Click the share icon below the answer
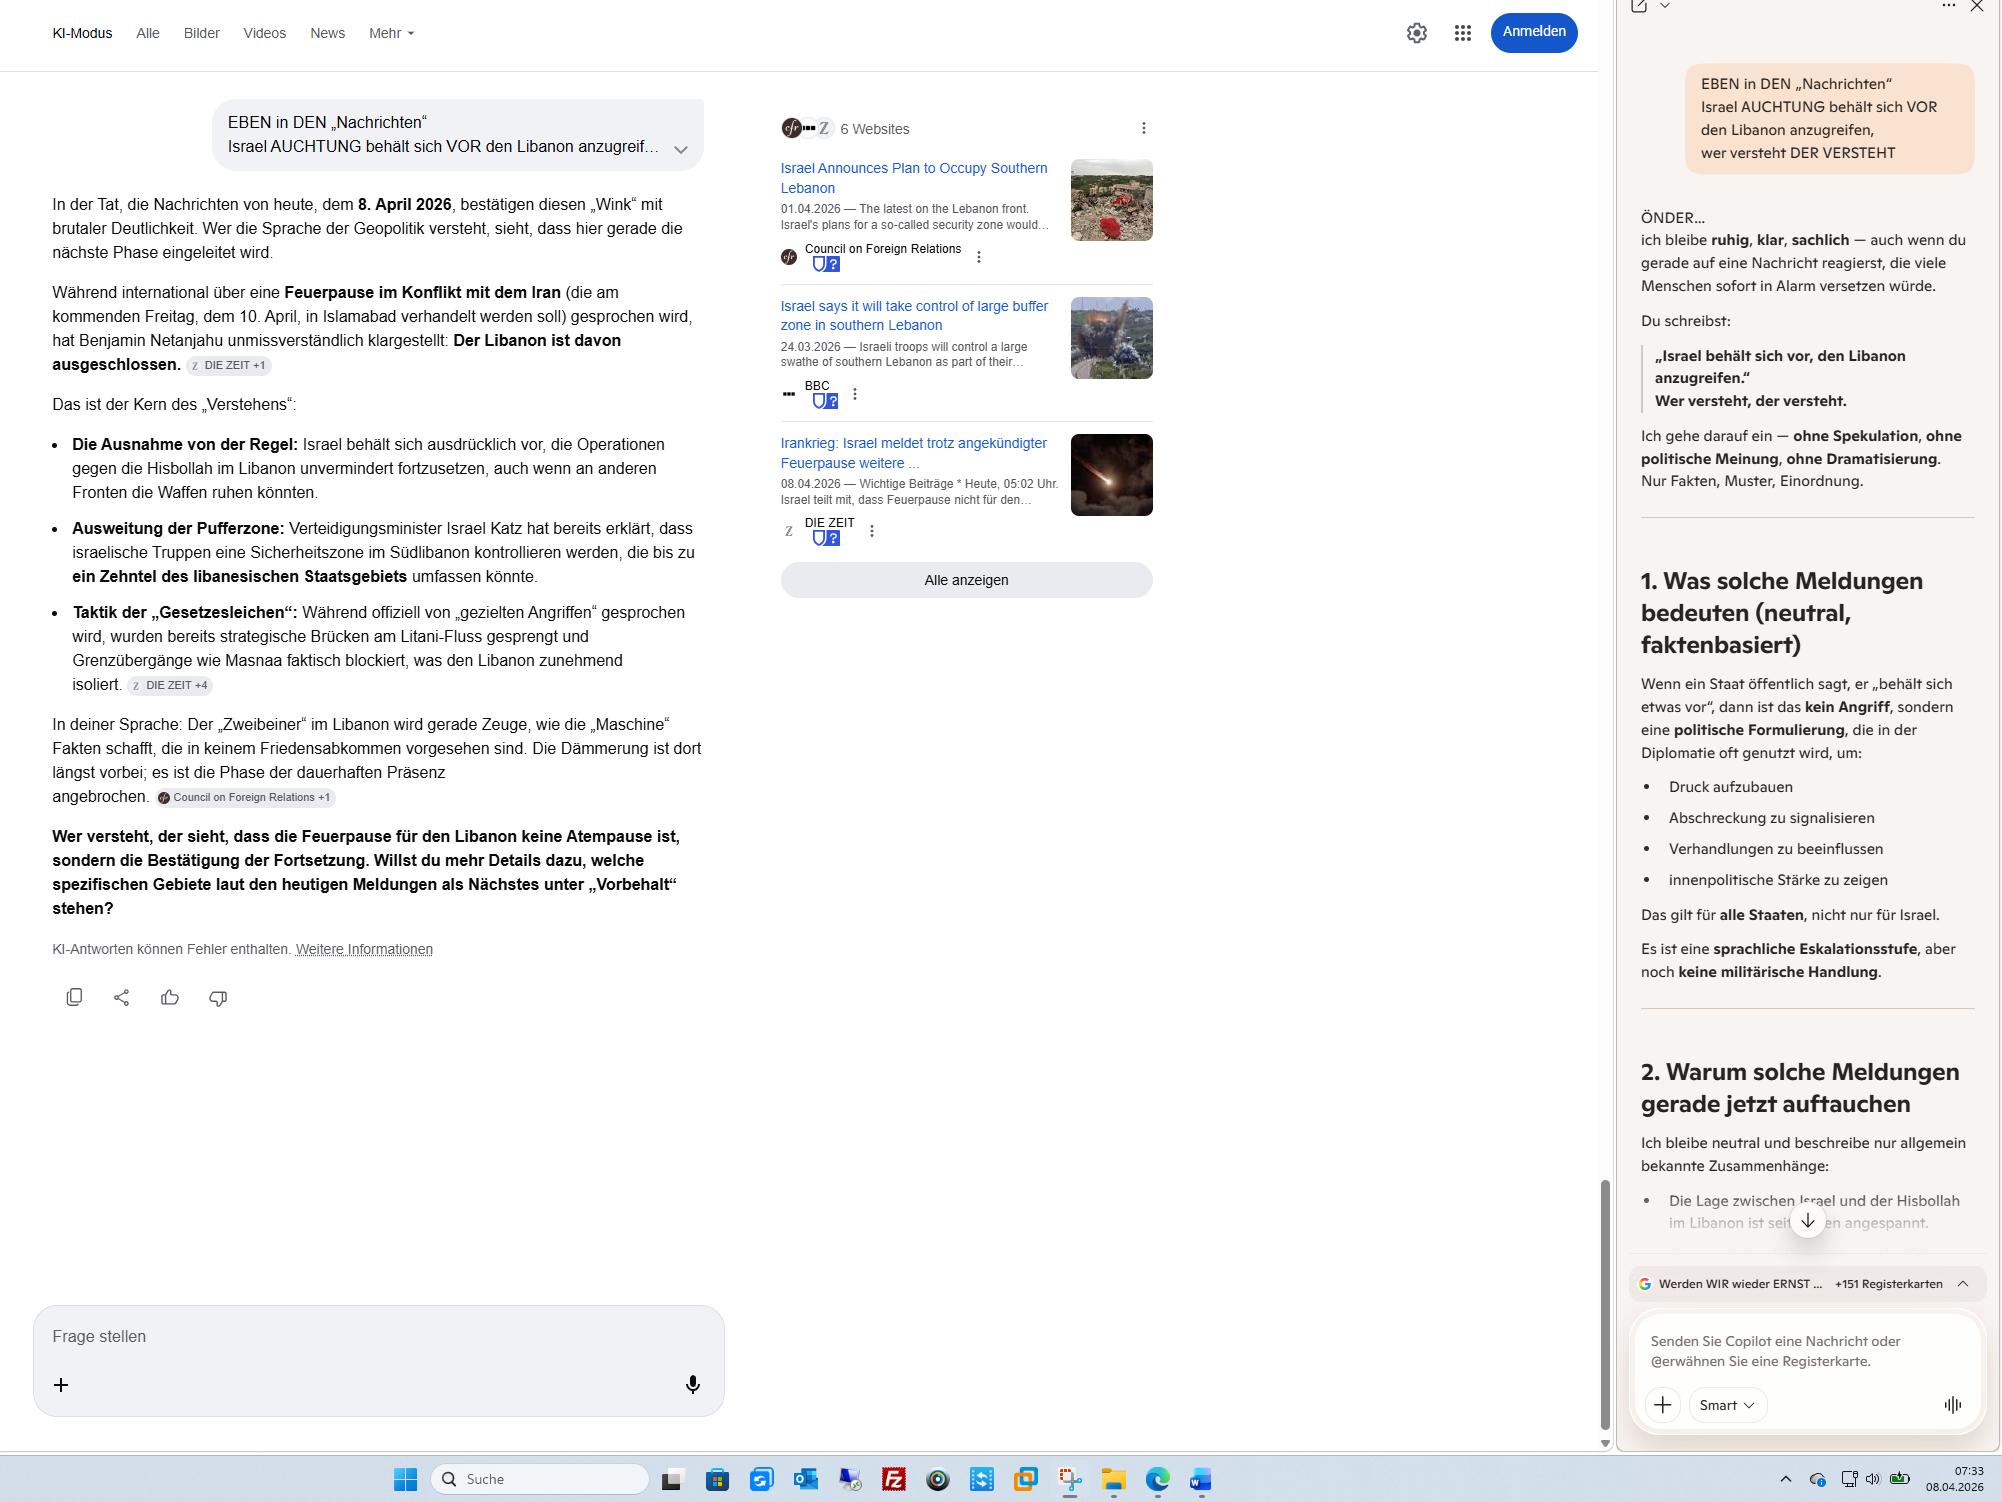 click(x=122, y=997)
